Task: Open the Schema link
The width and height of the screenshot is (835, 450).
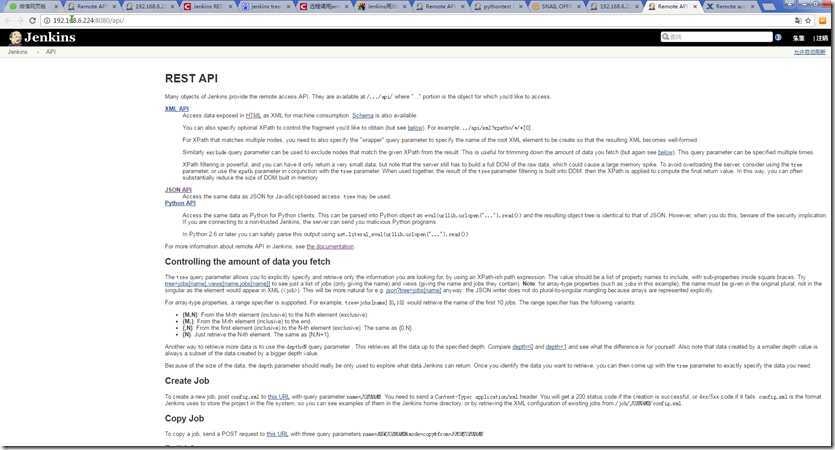Action: (x=363, y=116)
